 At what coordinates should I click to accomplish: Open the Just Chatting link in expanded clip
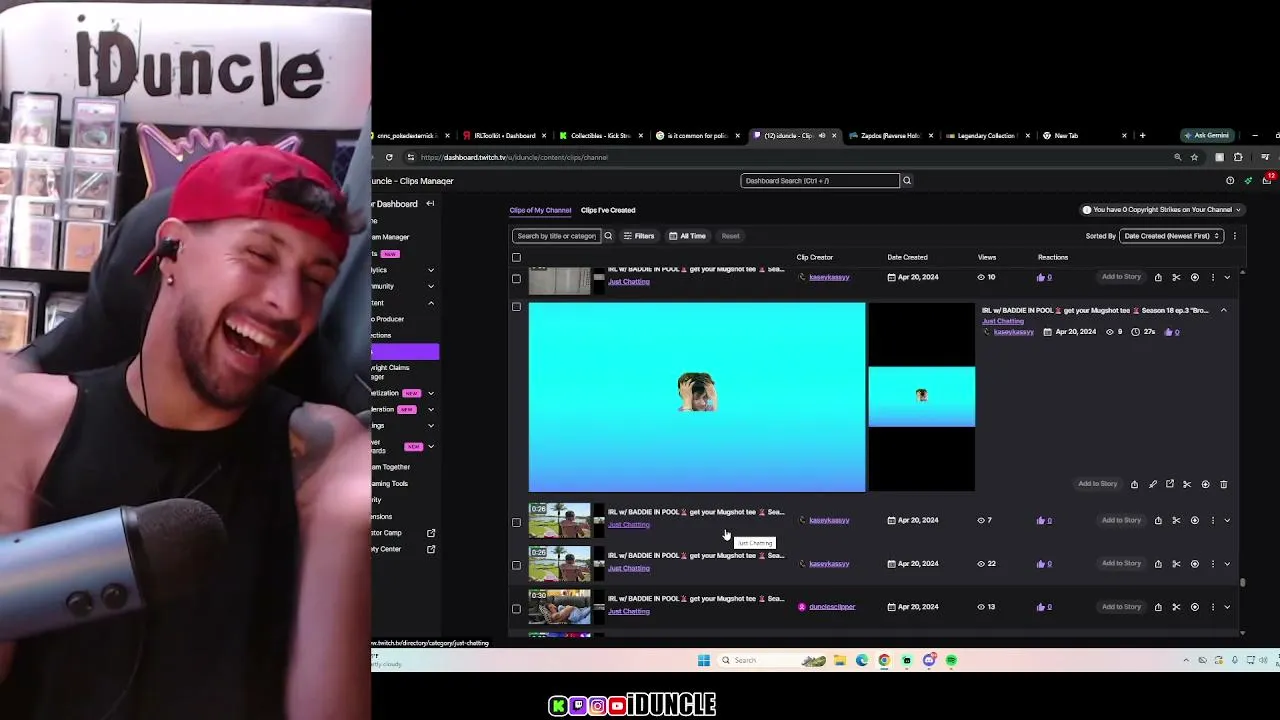(x=1003, y=321)
